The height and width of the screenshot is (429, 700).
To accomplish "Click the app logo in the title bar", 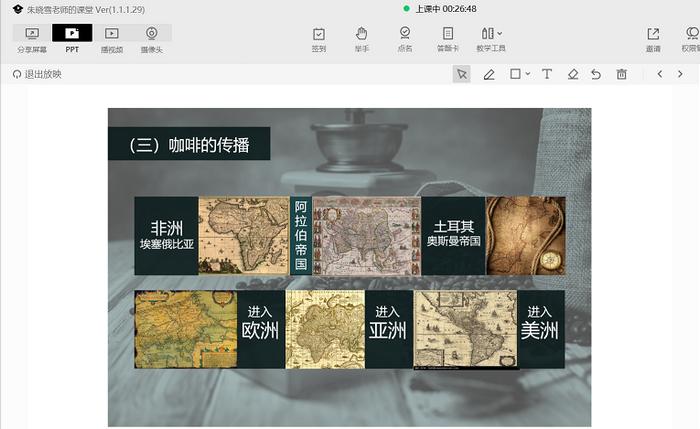I will click(x=17, y=9).
